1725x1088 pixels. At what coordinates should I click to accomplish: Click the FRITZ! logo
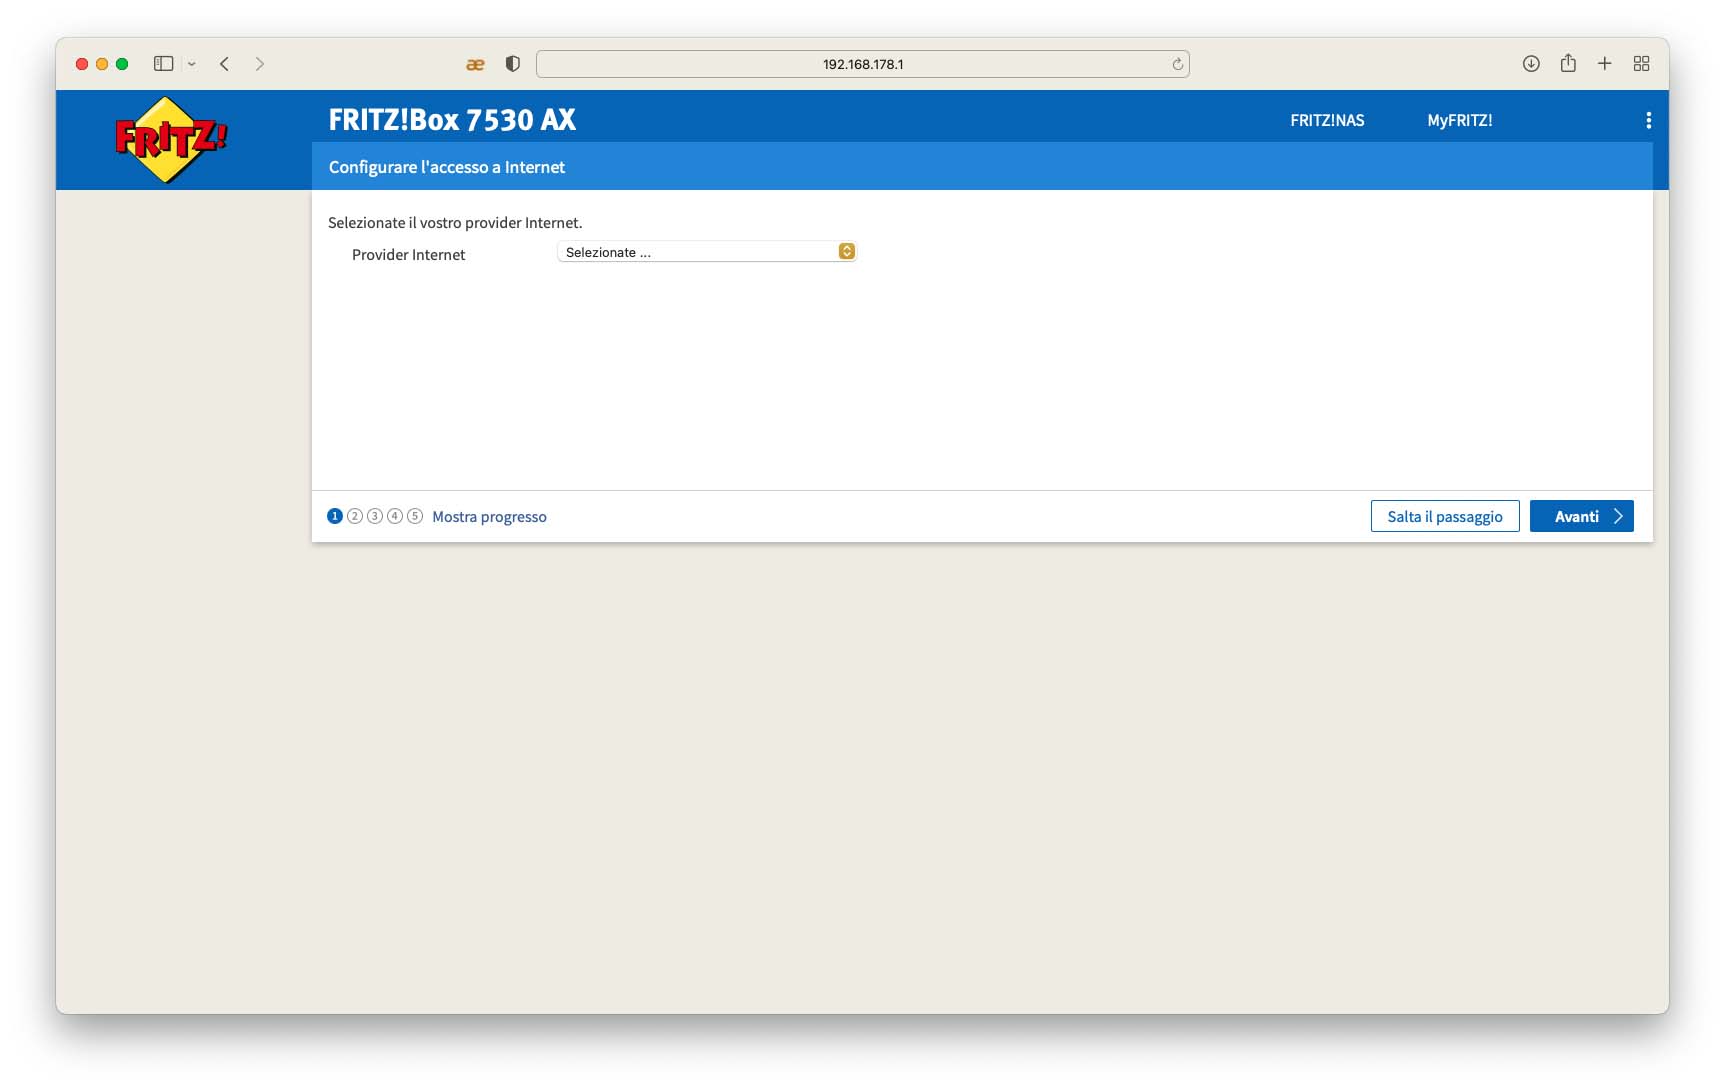coord(171,140)
